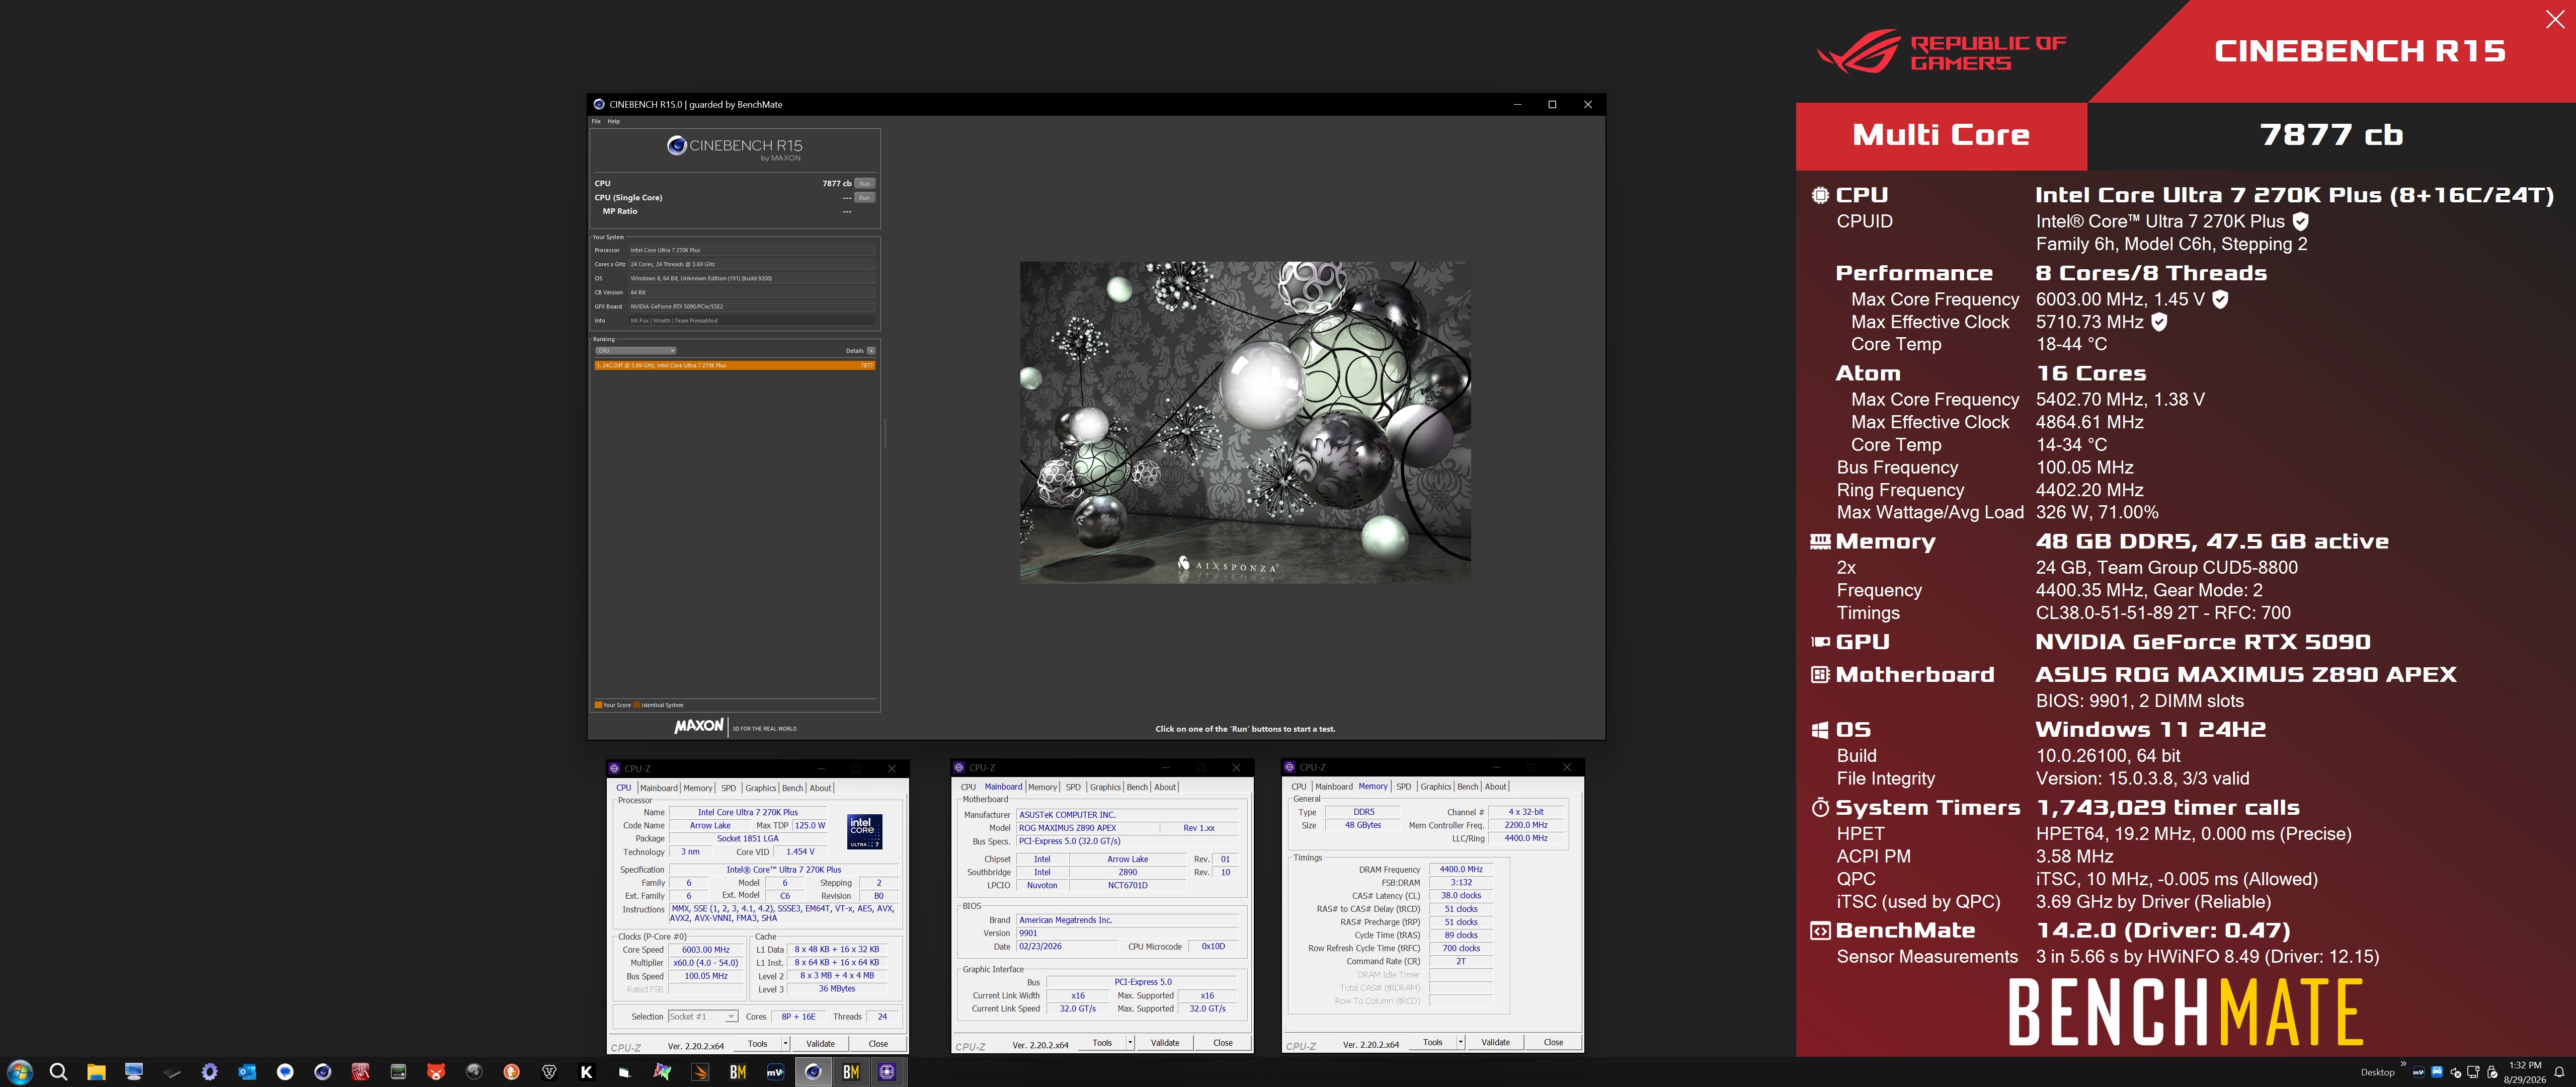Show hidden tray icons double chevron
The image size is (2576, 1087).
pyautogui.click(x=2403, y=1064)
